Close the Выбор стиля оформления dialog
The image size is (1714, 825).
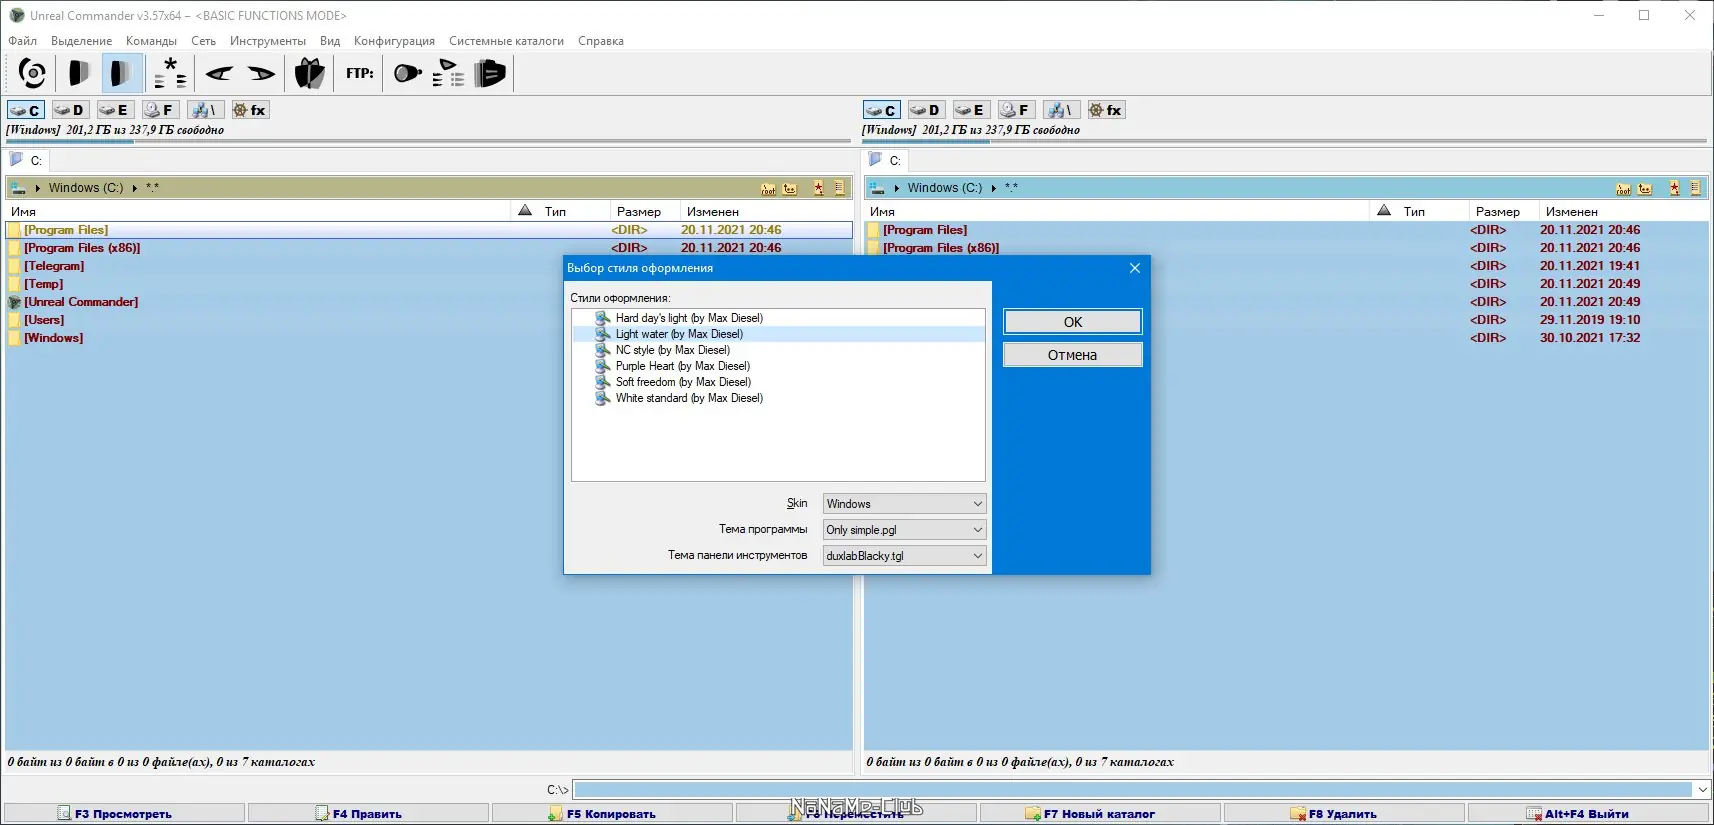[1135, 268]
